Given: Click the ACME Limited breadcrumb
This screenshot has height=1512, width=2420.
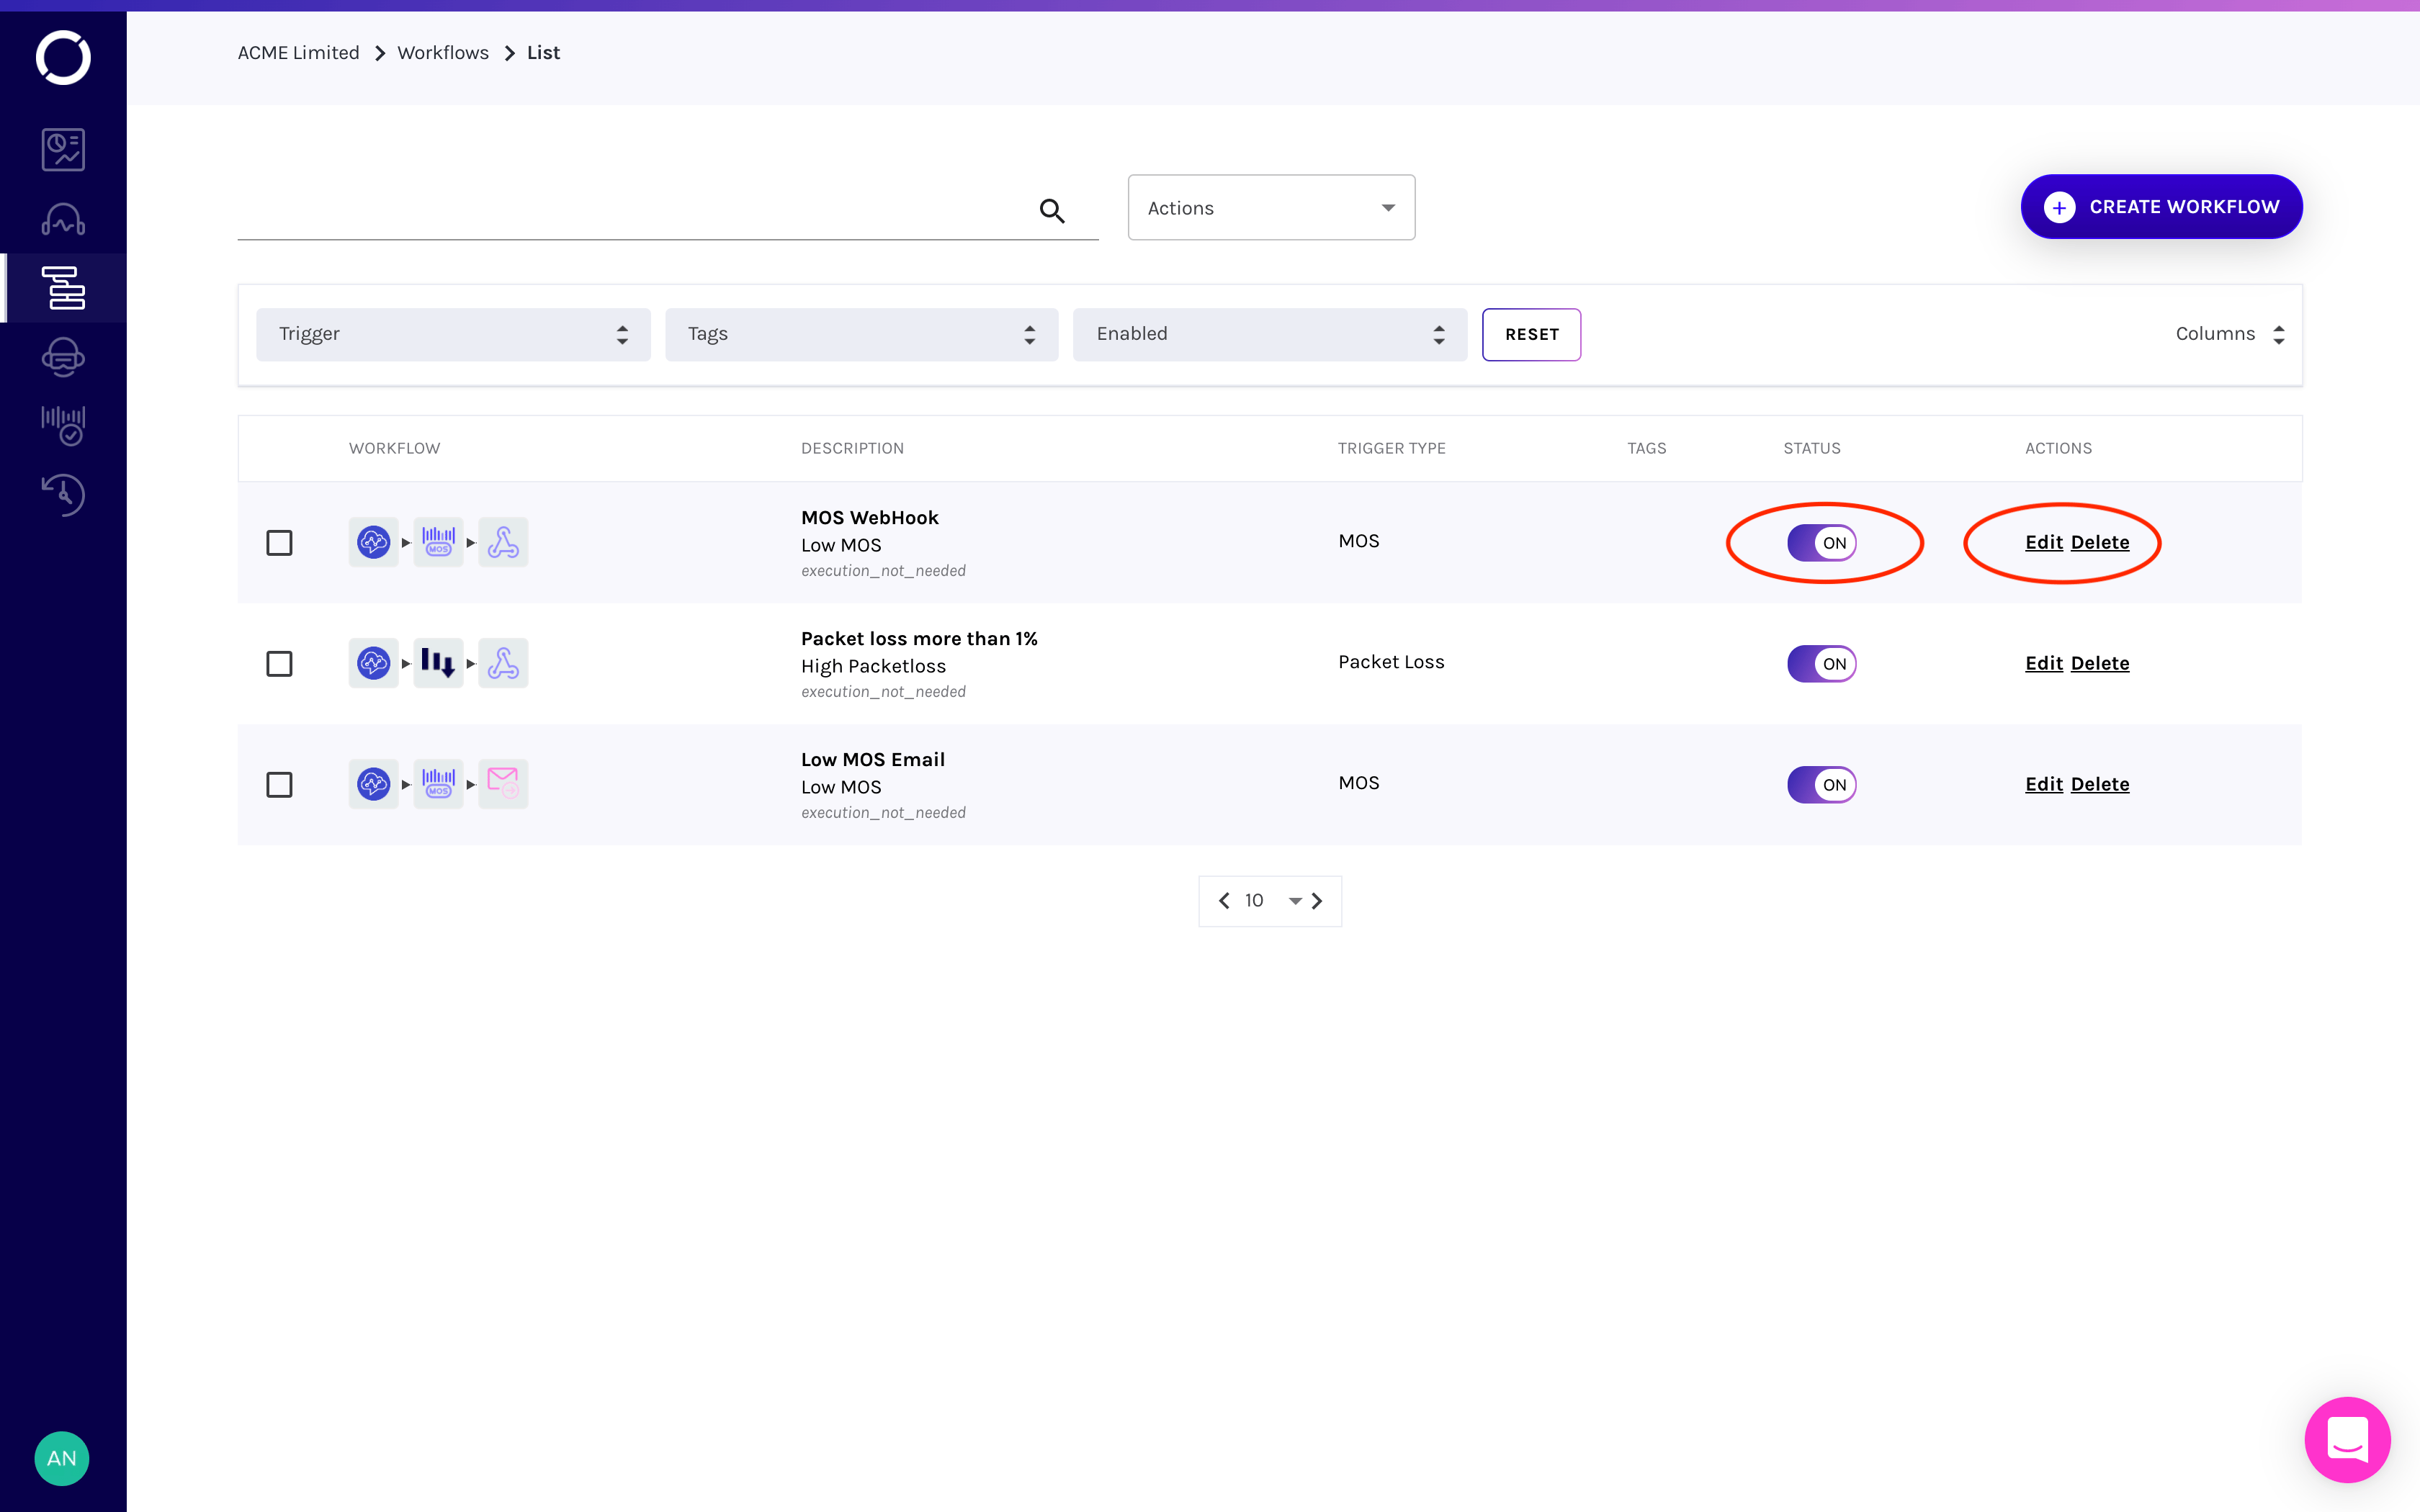Looking at the screenshot, I should pos(298,53).
